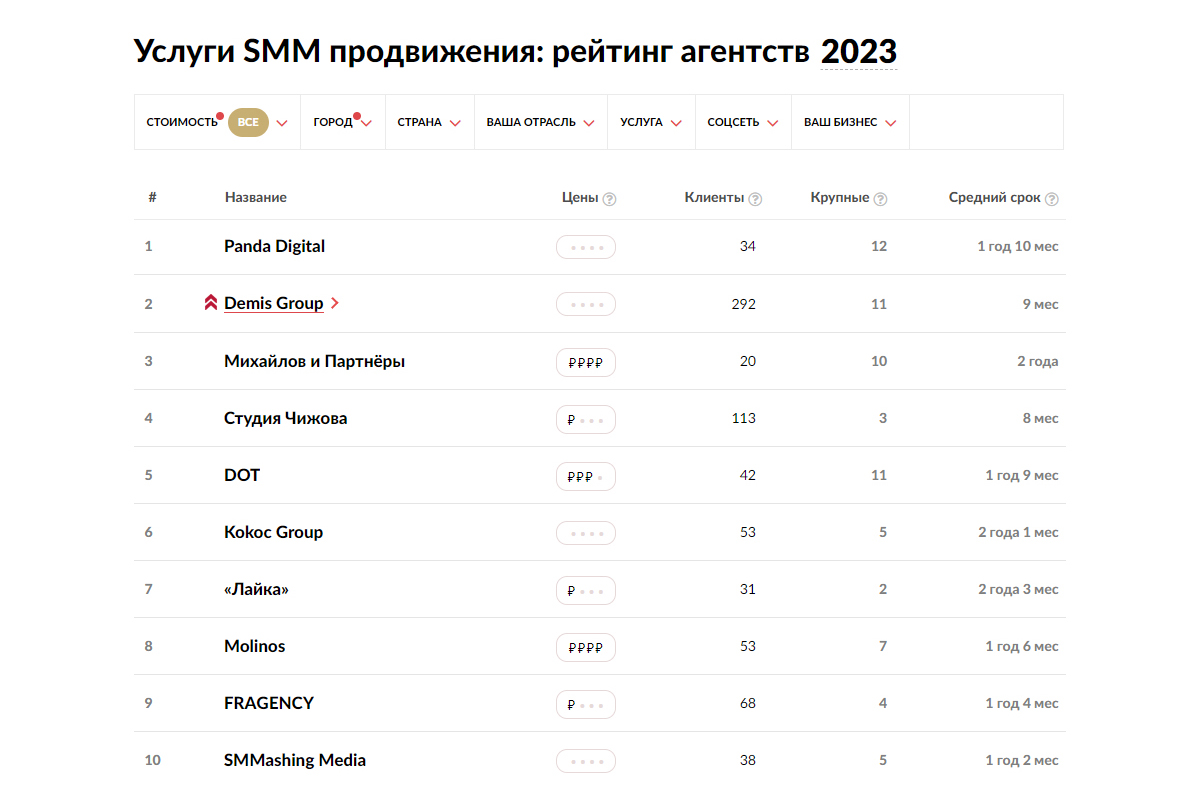Click the ₽ price badge for «Лайка»
The height and width of the screenshot is (800, 1200).
click(x=586, y=590)
